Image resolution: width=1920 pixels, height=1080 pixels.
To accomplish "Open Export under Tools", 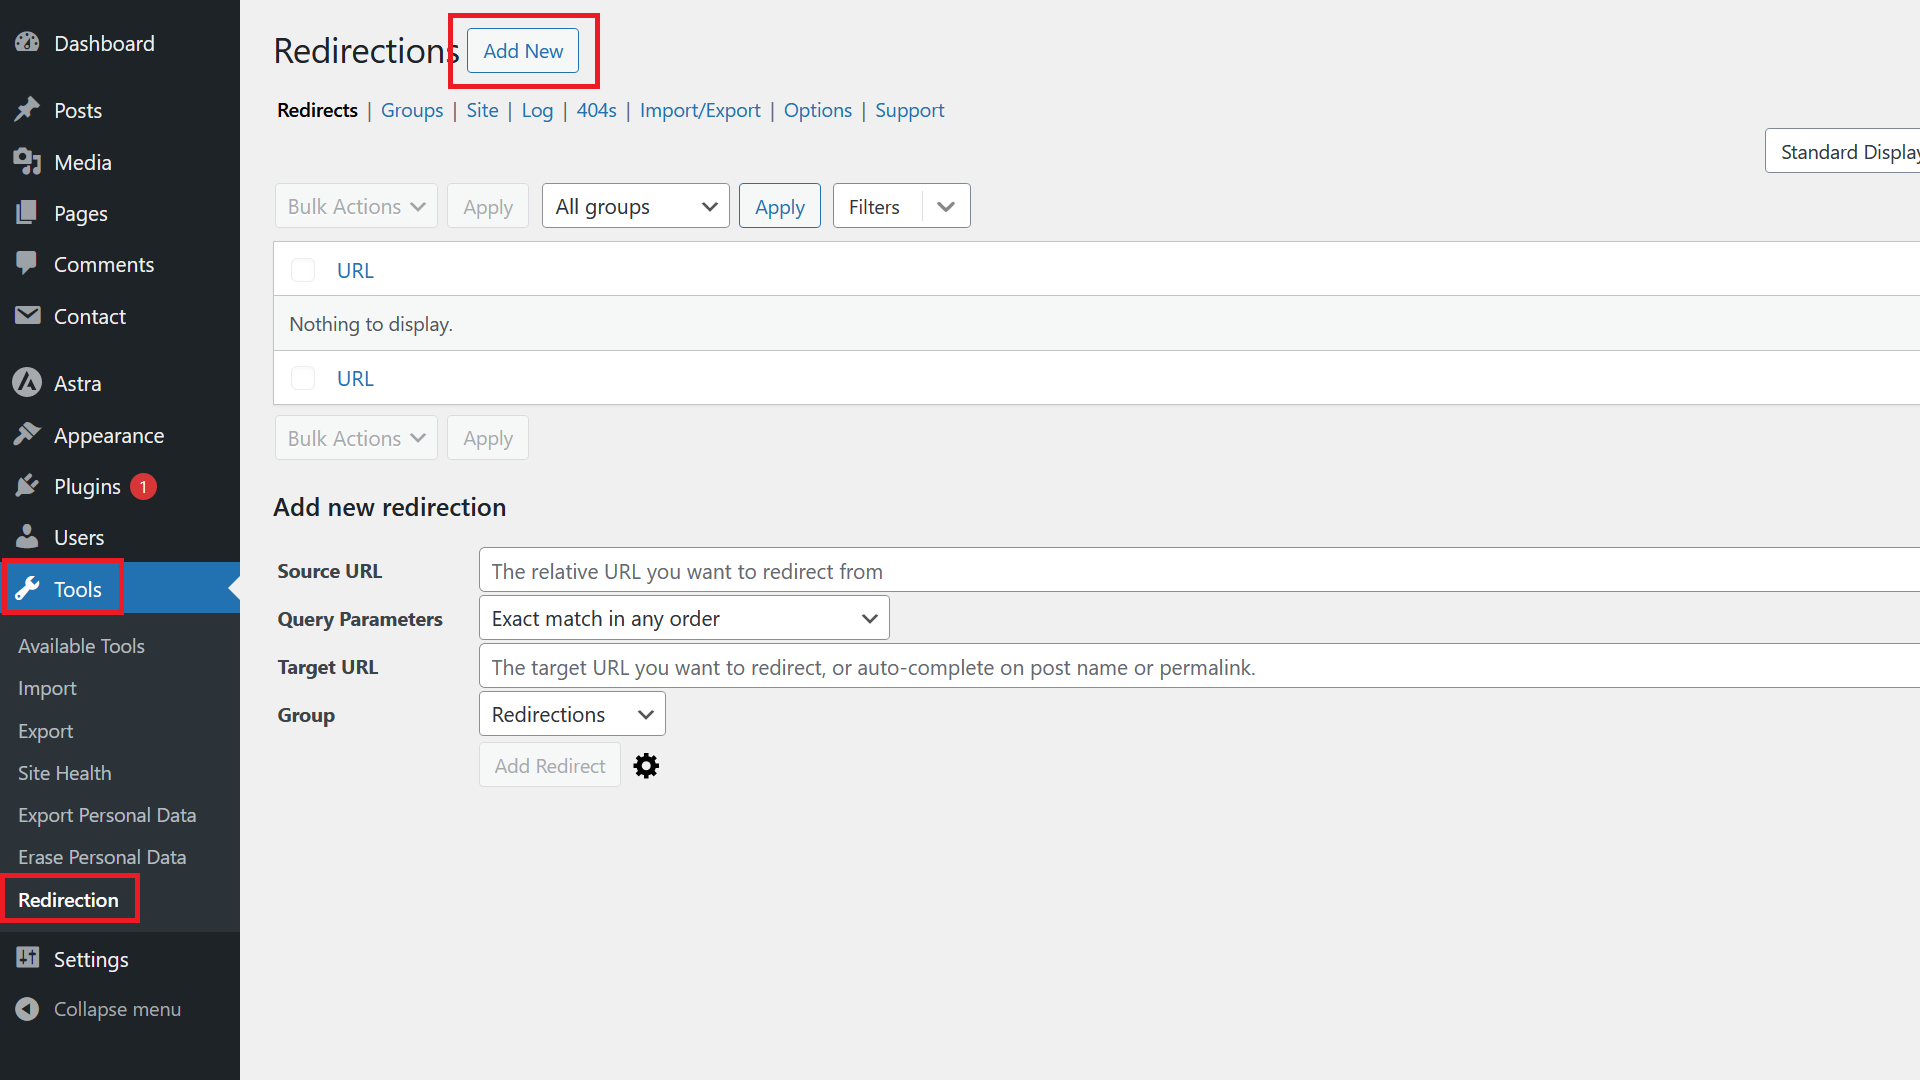I will 45,731.
